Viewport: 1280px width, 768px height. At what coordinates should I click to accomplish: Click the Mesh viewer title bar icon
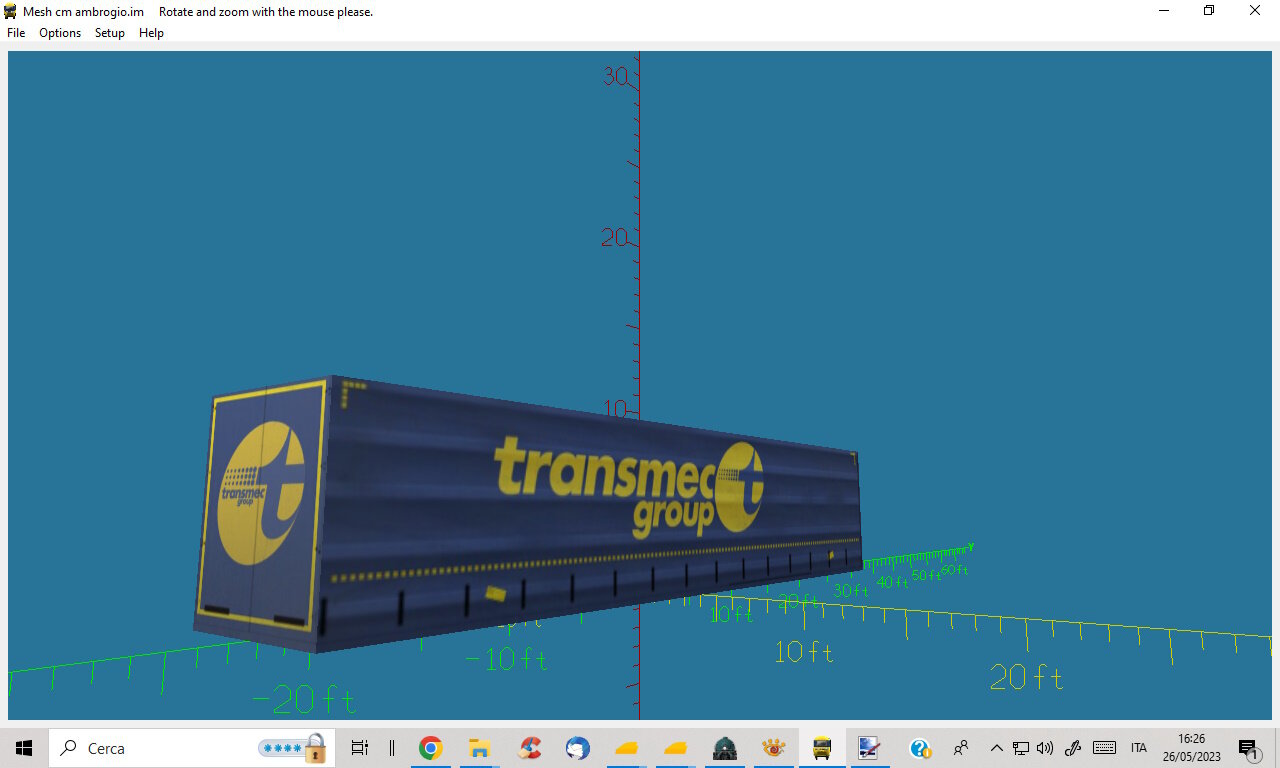(11, 12)
